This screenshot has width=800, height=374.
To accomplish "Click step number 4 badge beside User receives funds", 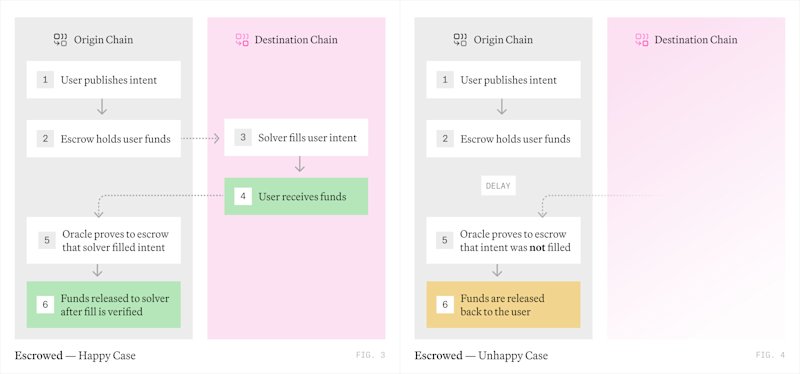I will click(x=243, y=196).
